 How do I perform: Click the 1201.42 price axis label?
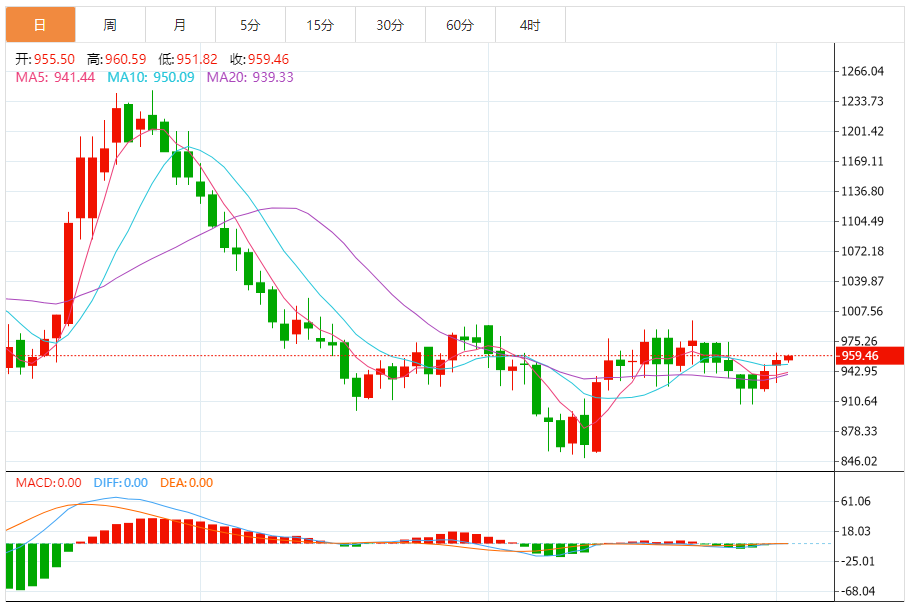click(862, 131)
